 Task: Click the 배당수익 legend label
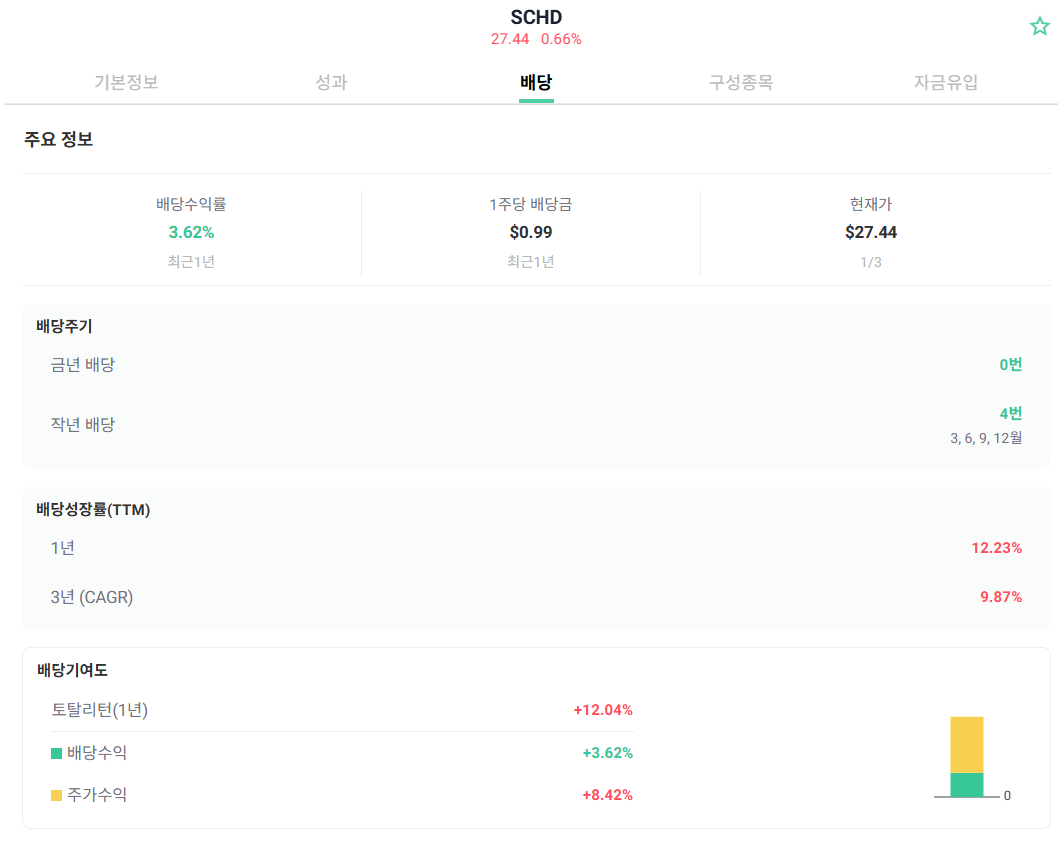coord(97,753)
